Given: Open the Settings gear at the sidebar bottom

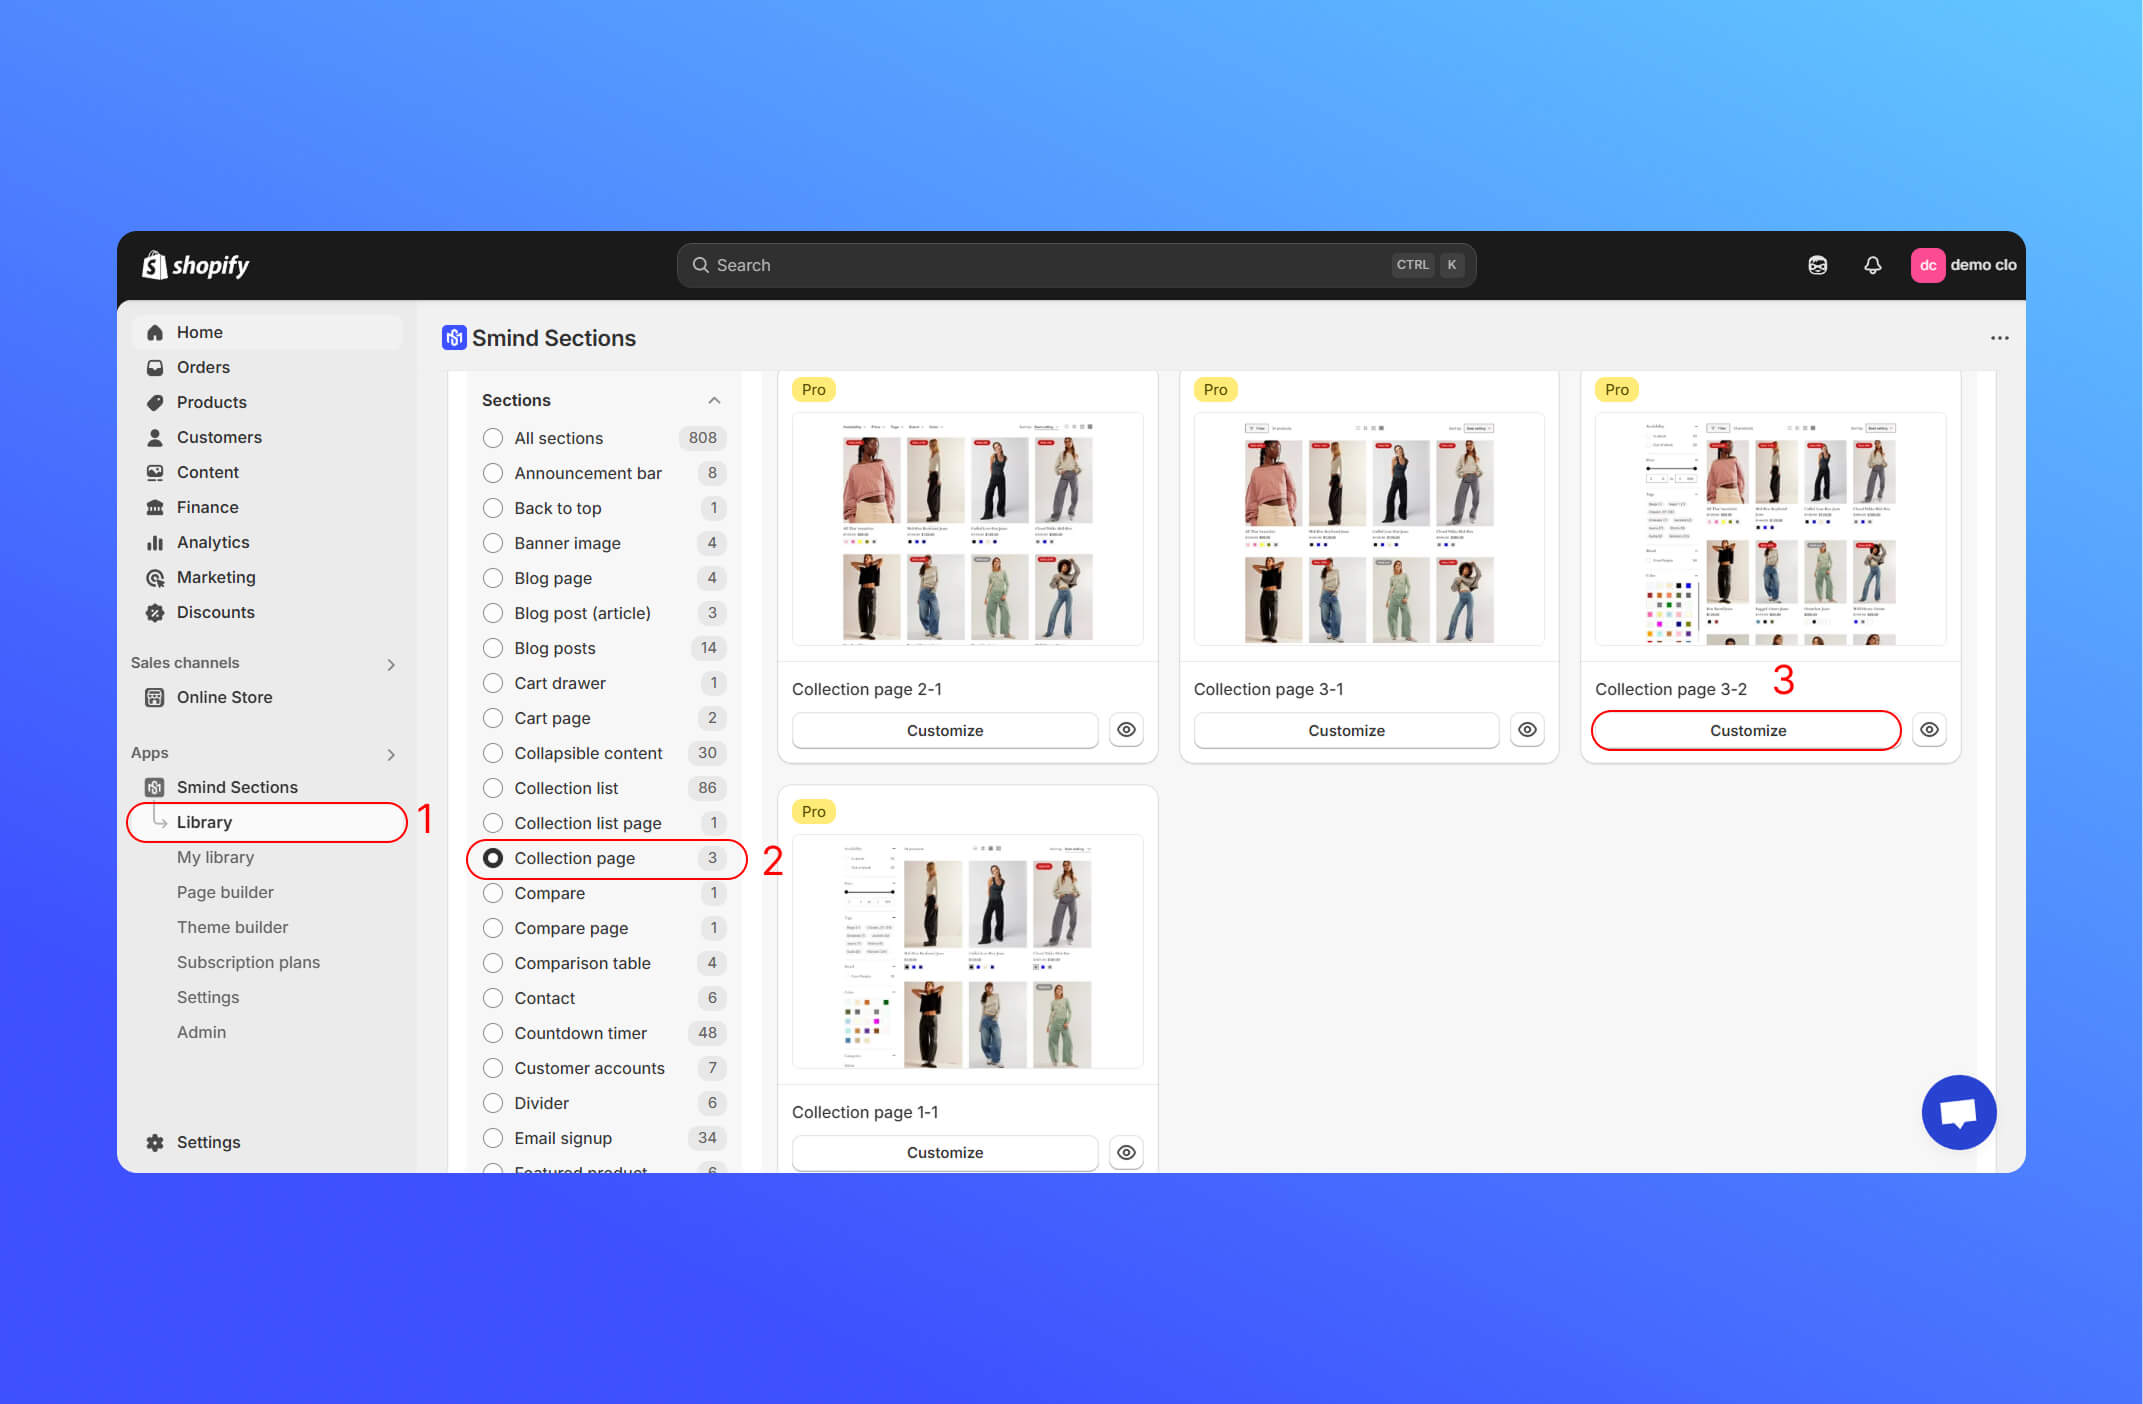Looking at the screenshot, I should tap(155, 1142).
